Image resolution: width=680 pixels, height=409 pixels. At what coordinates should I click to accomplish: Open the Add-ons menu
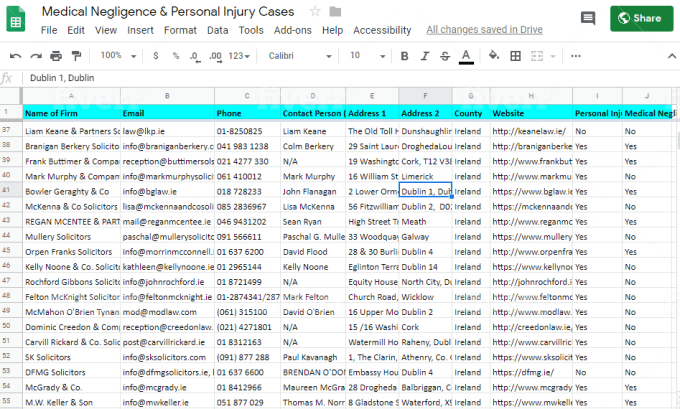[x=292, y=31]
